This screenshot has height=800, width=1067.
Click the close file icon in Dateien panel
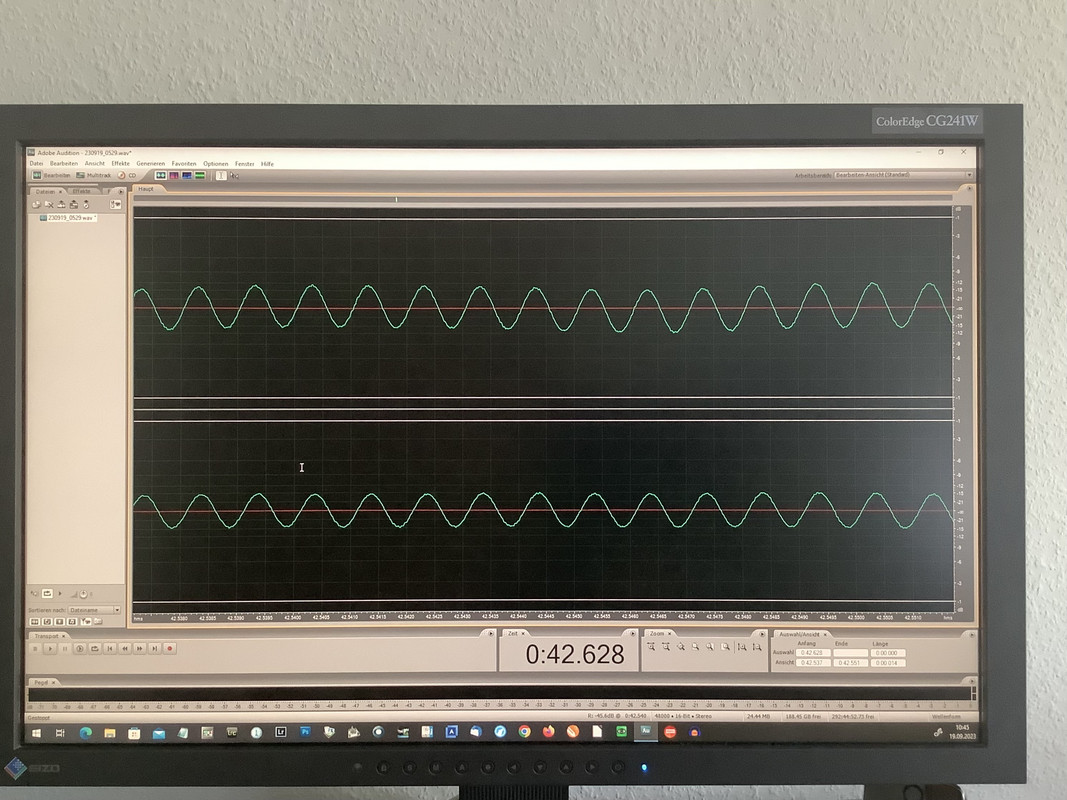[49, 204]
